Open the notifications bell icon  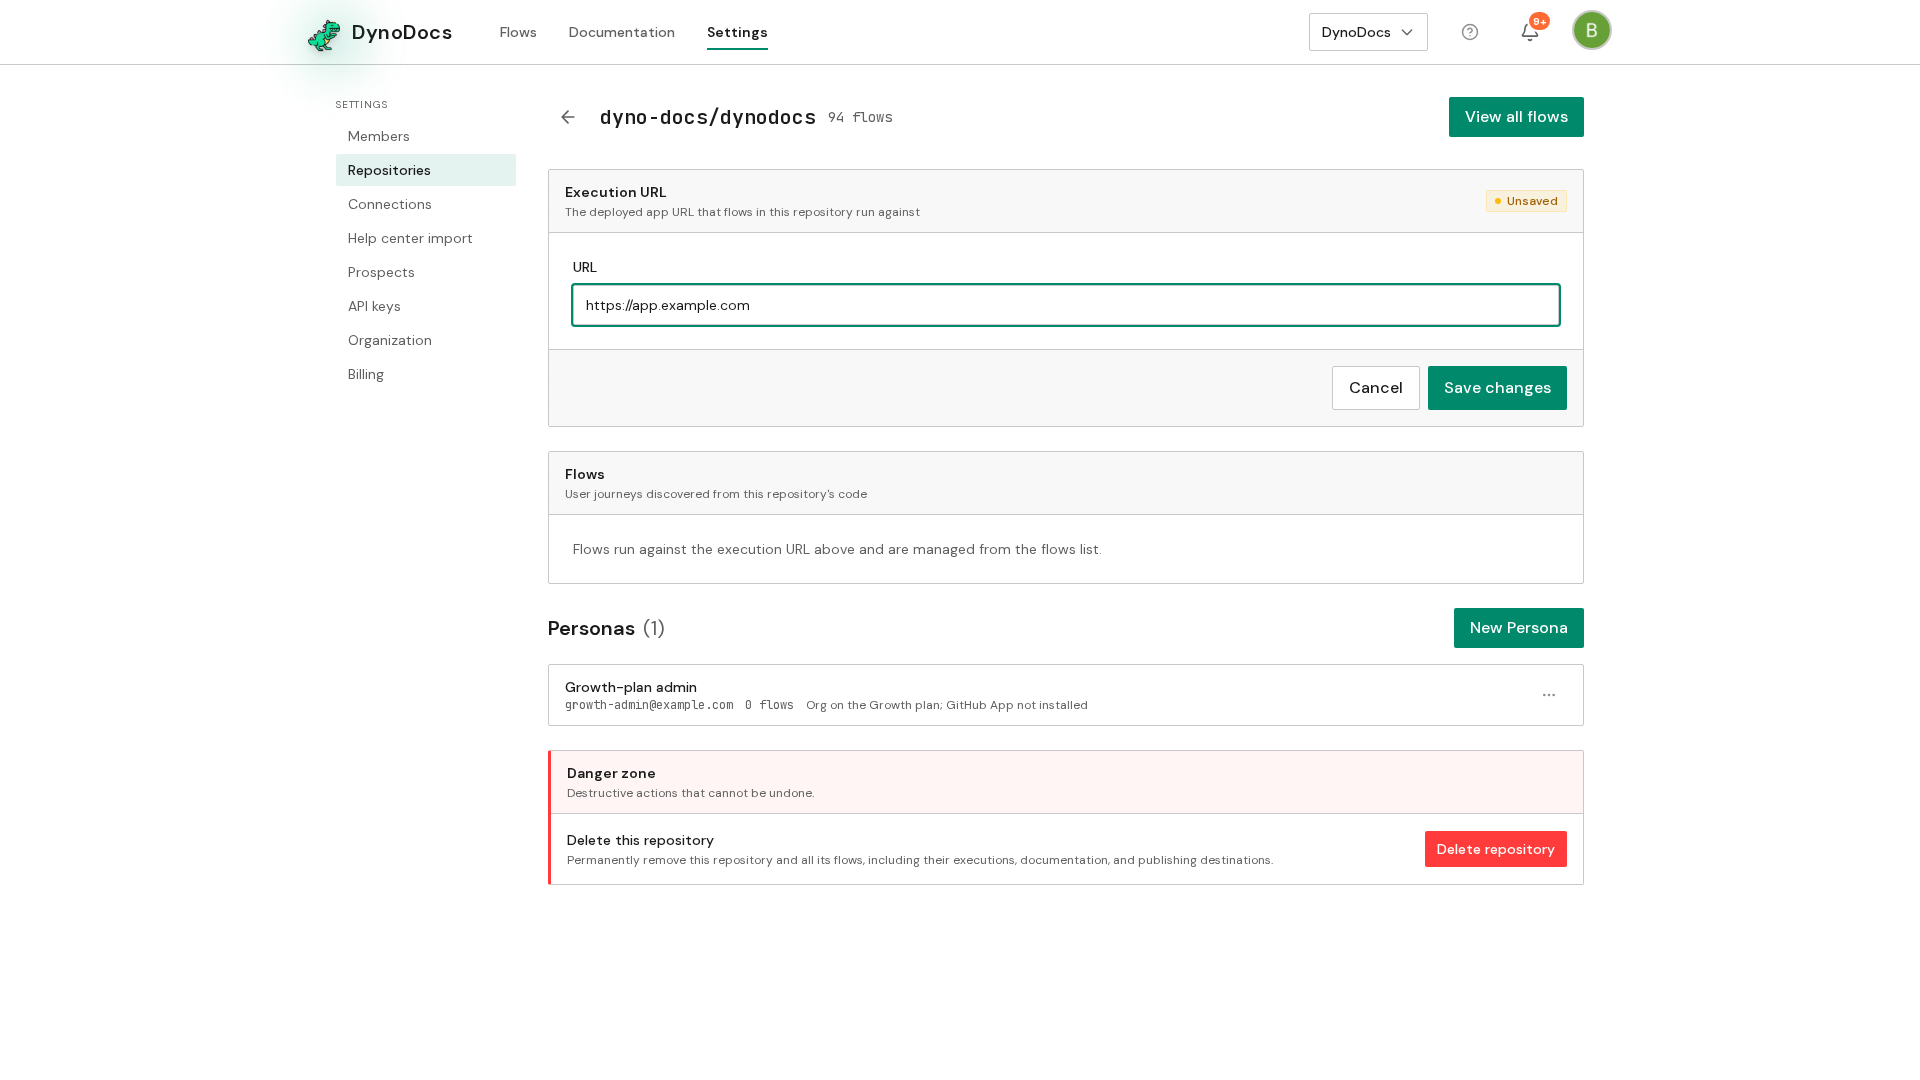1530,32
